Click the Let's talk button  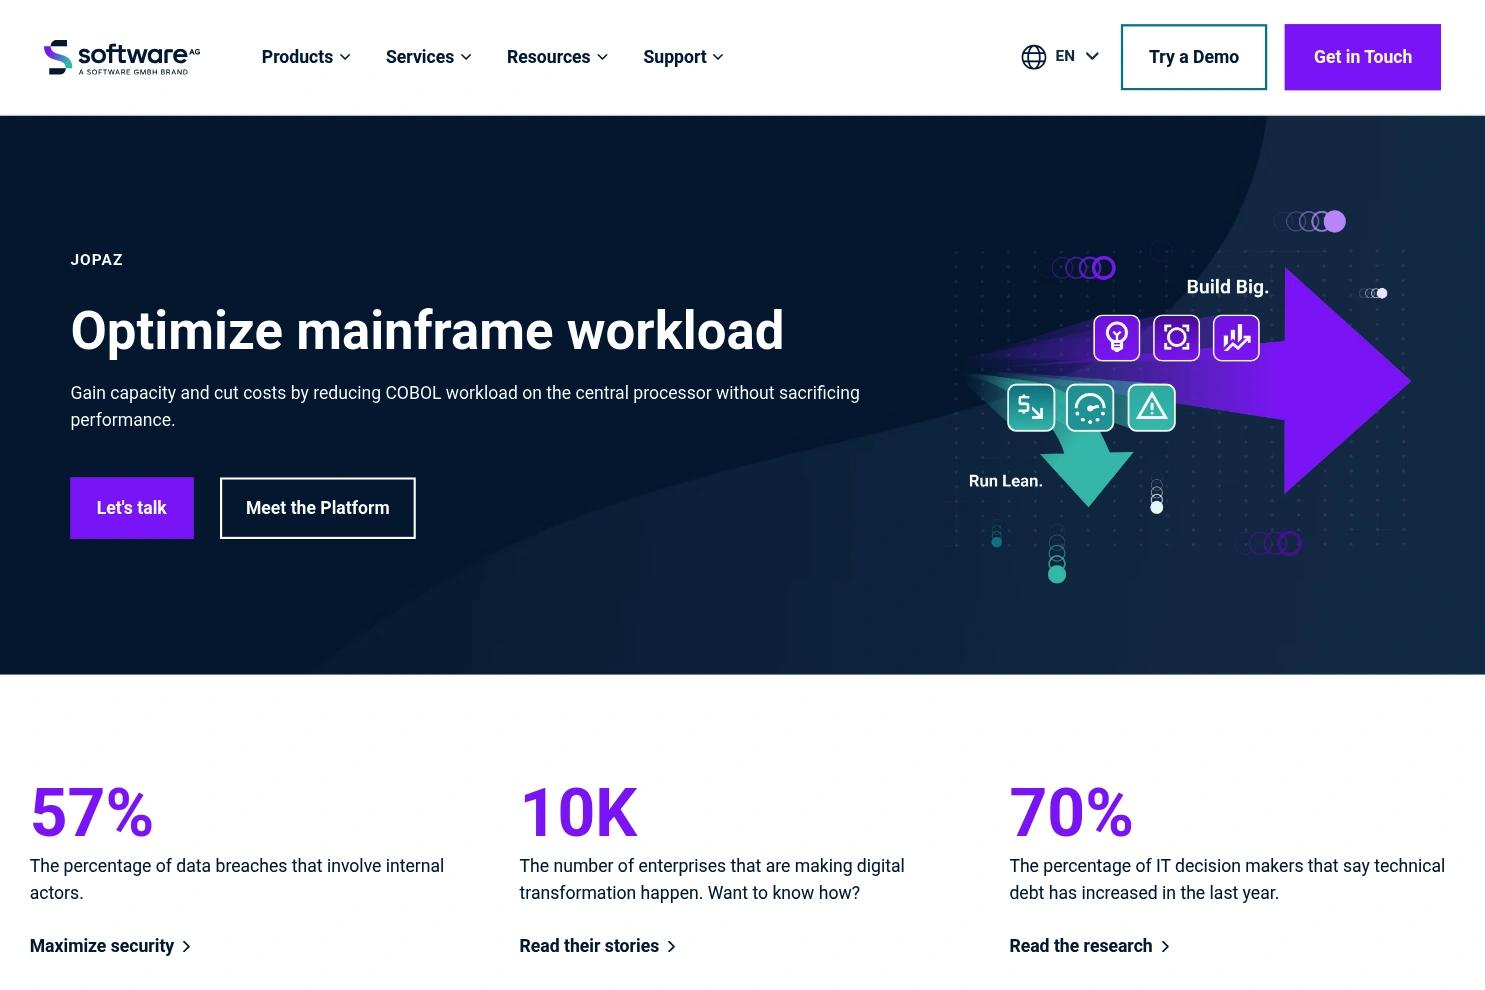tap(132, 508)
